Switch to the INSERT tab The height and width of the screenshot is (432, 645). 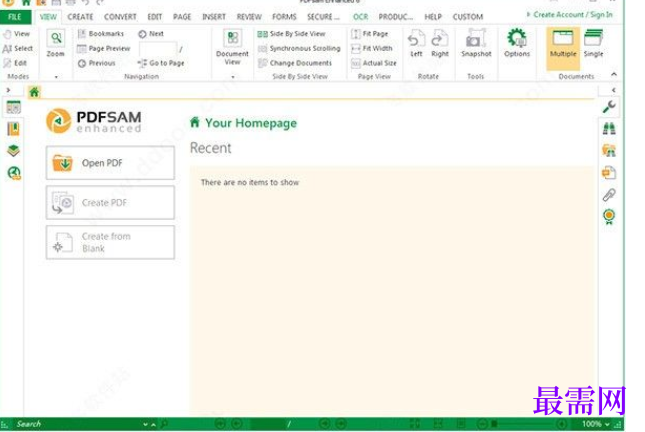[x=214, y=17]
